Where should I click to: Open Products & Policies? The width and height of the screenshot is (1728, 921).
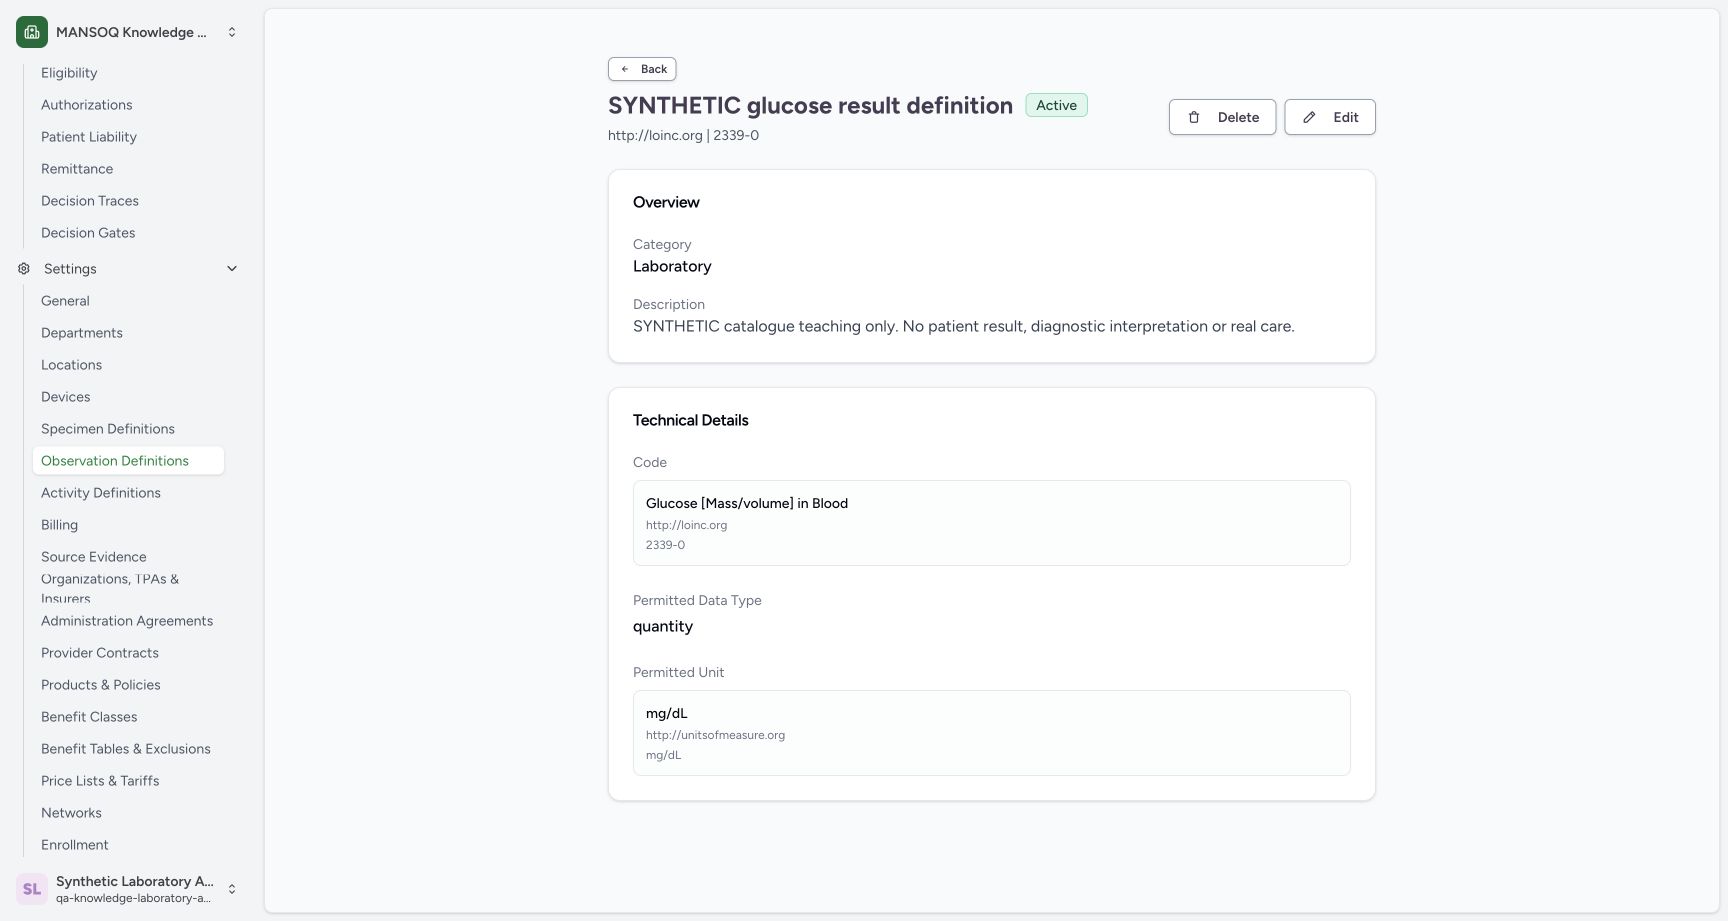point(101,685)
